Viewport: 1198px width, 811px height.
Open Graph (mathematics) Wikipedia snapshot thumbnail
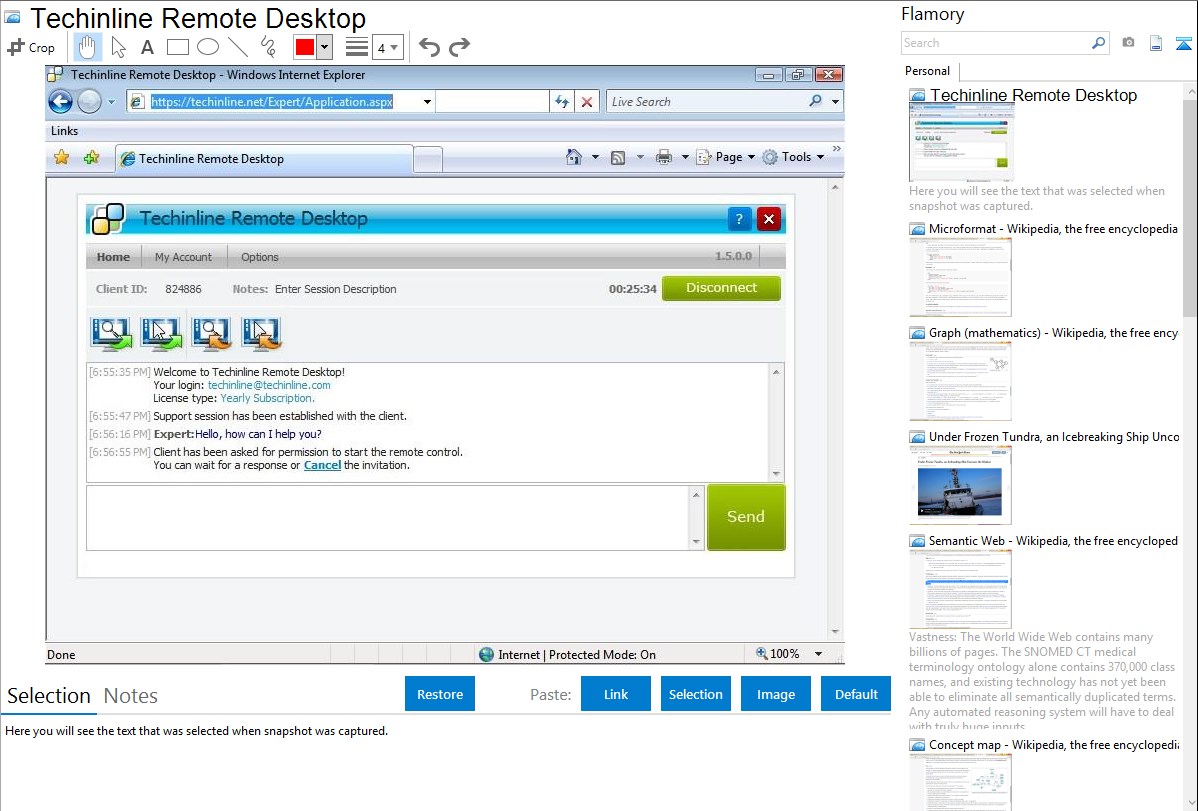point(960,381)
